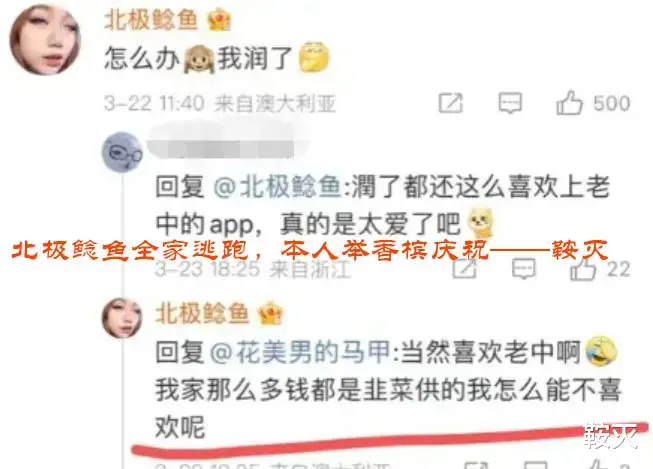Like the top comment with 500 likes
The width and height of the screenshot is (653, 469).
pos(569,102)
